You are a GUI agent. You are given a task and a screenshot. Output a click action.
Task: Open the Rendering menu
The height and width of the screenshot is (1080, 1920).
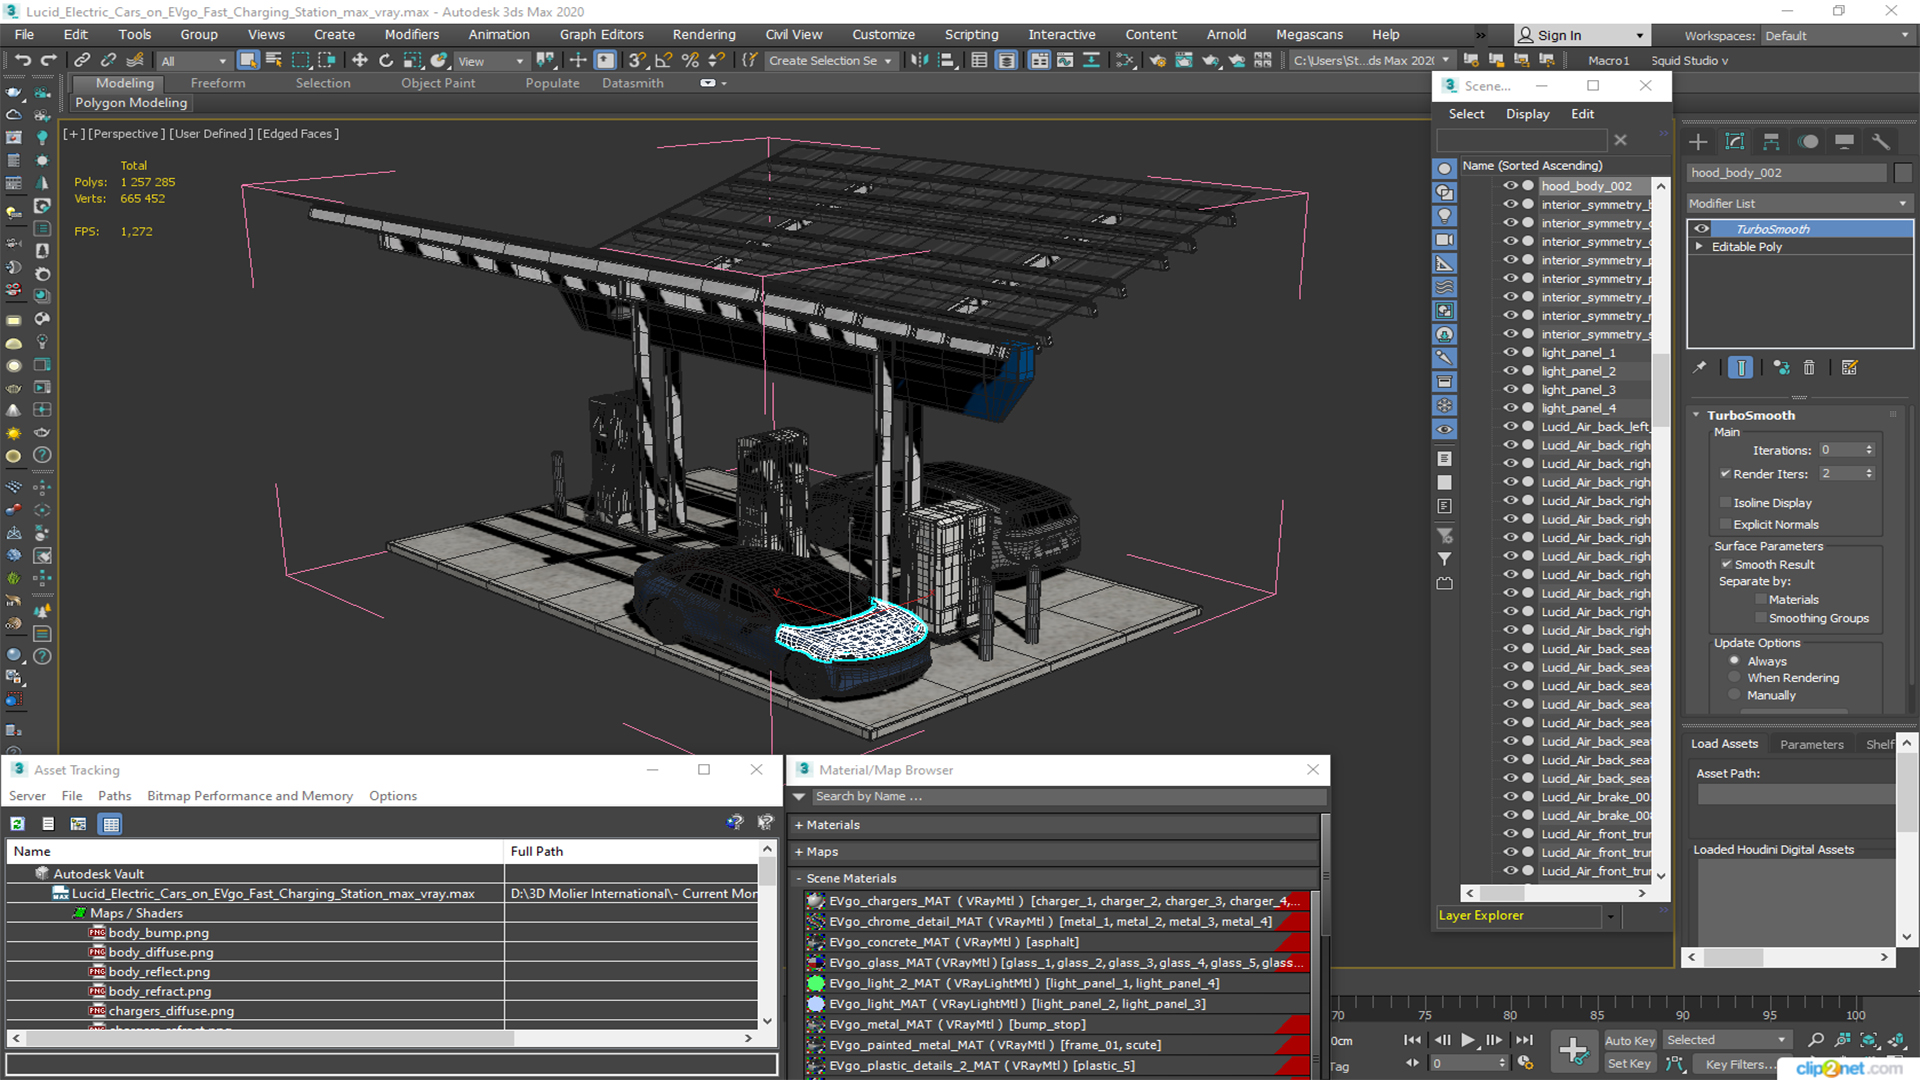tap(704, 35)
